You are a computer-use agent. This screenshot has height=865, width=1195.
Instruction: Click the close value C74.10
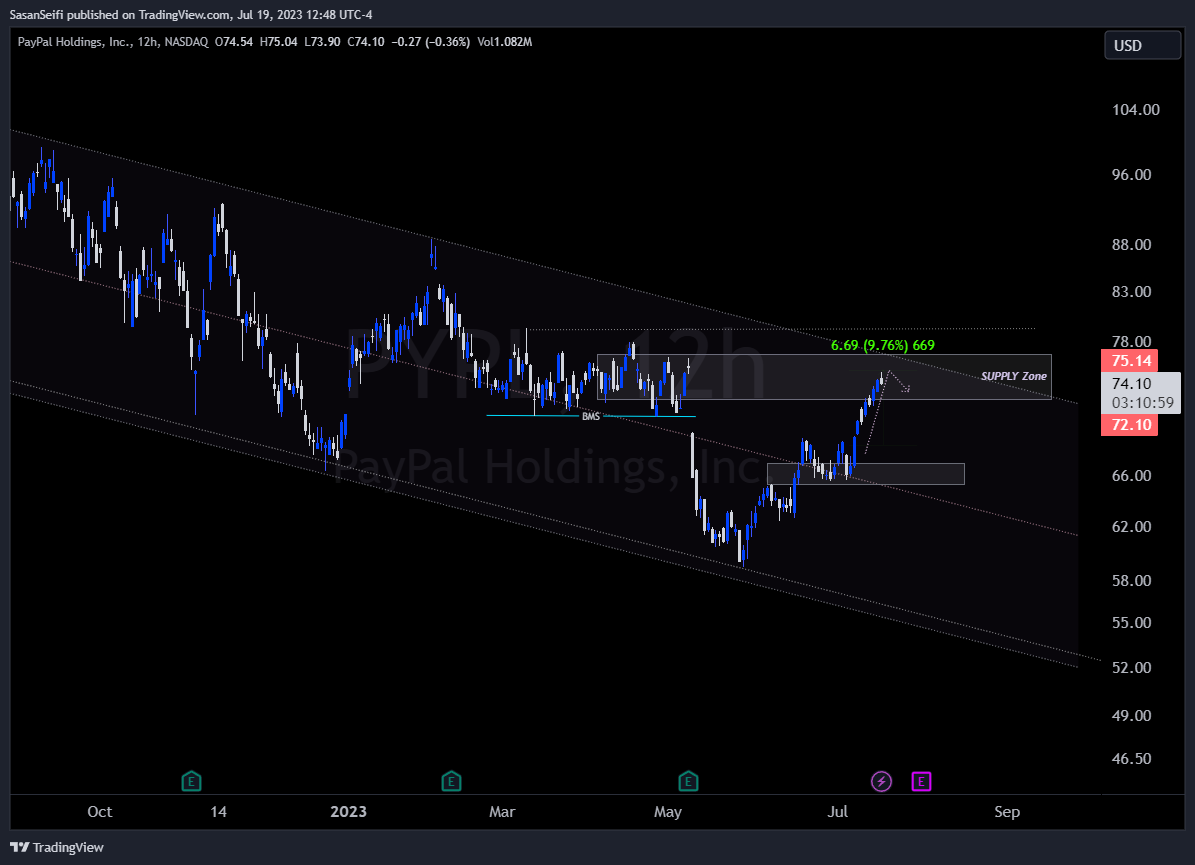(x=366, y=42)
